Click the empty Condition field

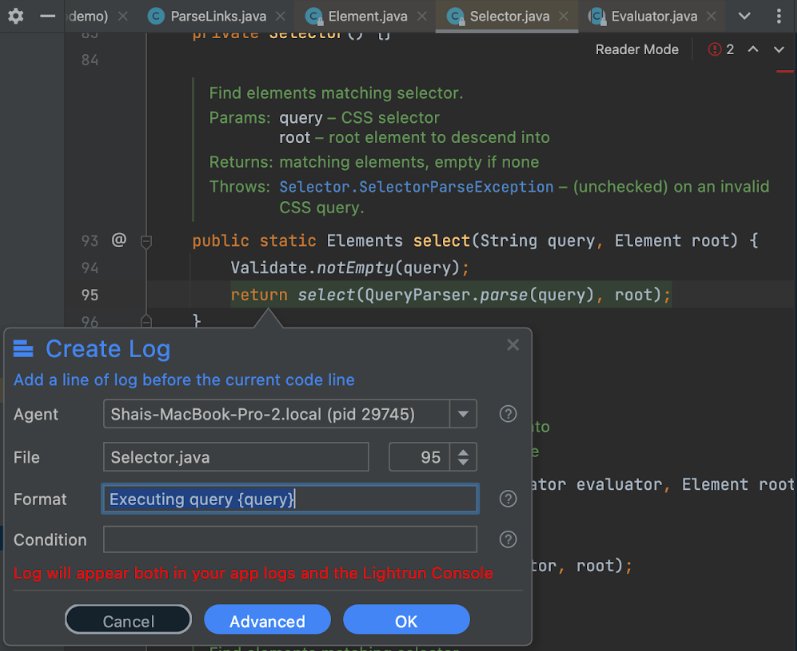(290, 539)
